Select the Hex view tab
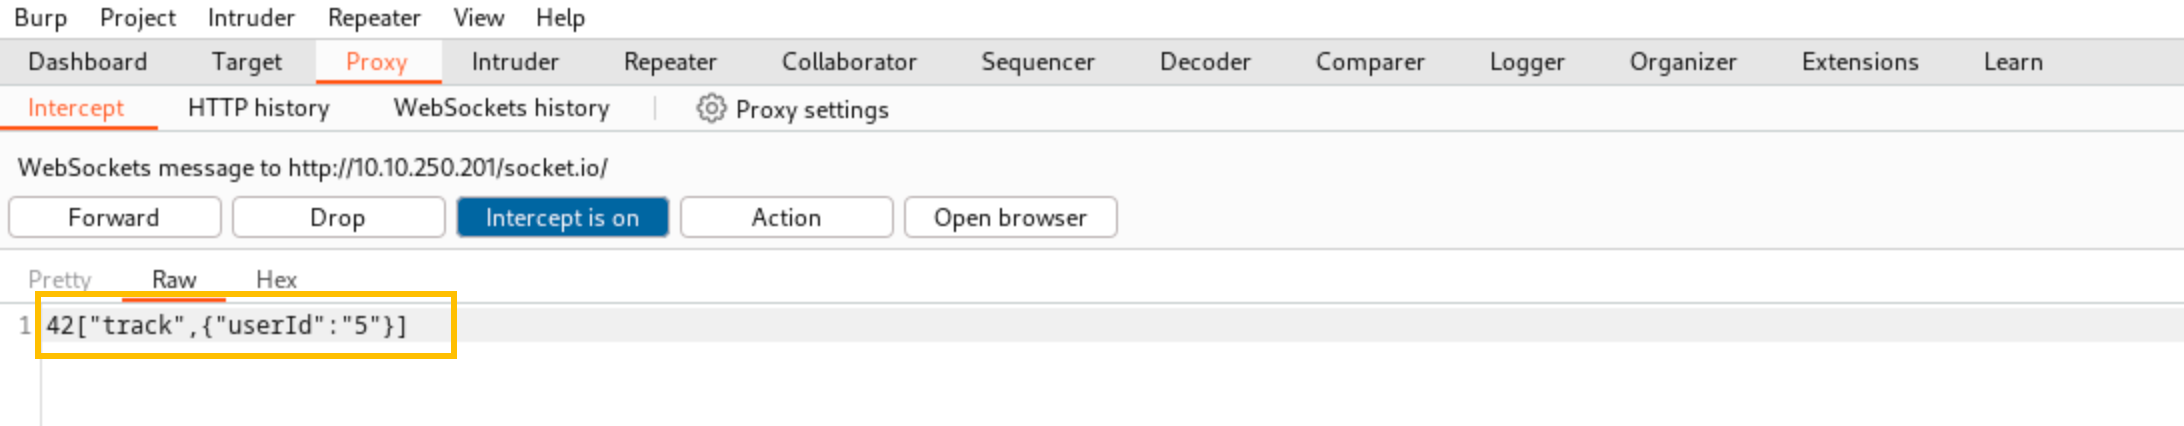The height and width of the screenshot is (426, 2184). [276, 279]
